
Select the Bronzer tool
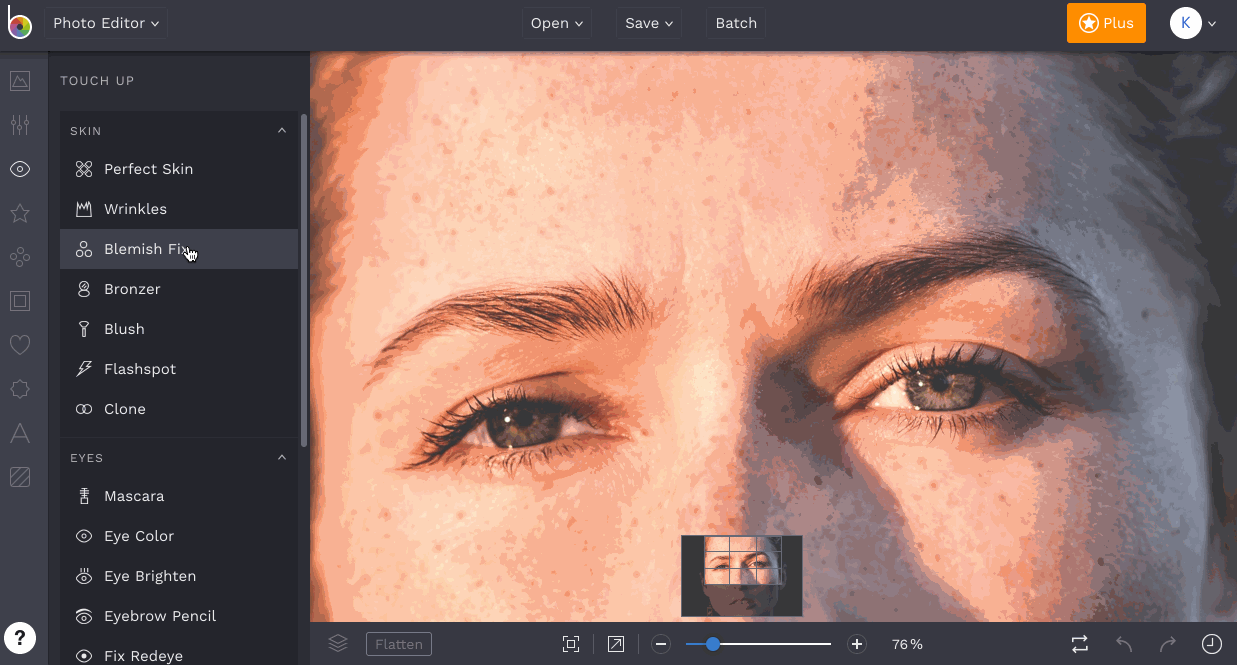[x=179, y=289]
